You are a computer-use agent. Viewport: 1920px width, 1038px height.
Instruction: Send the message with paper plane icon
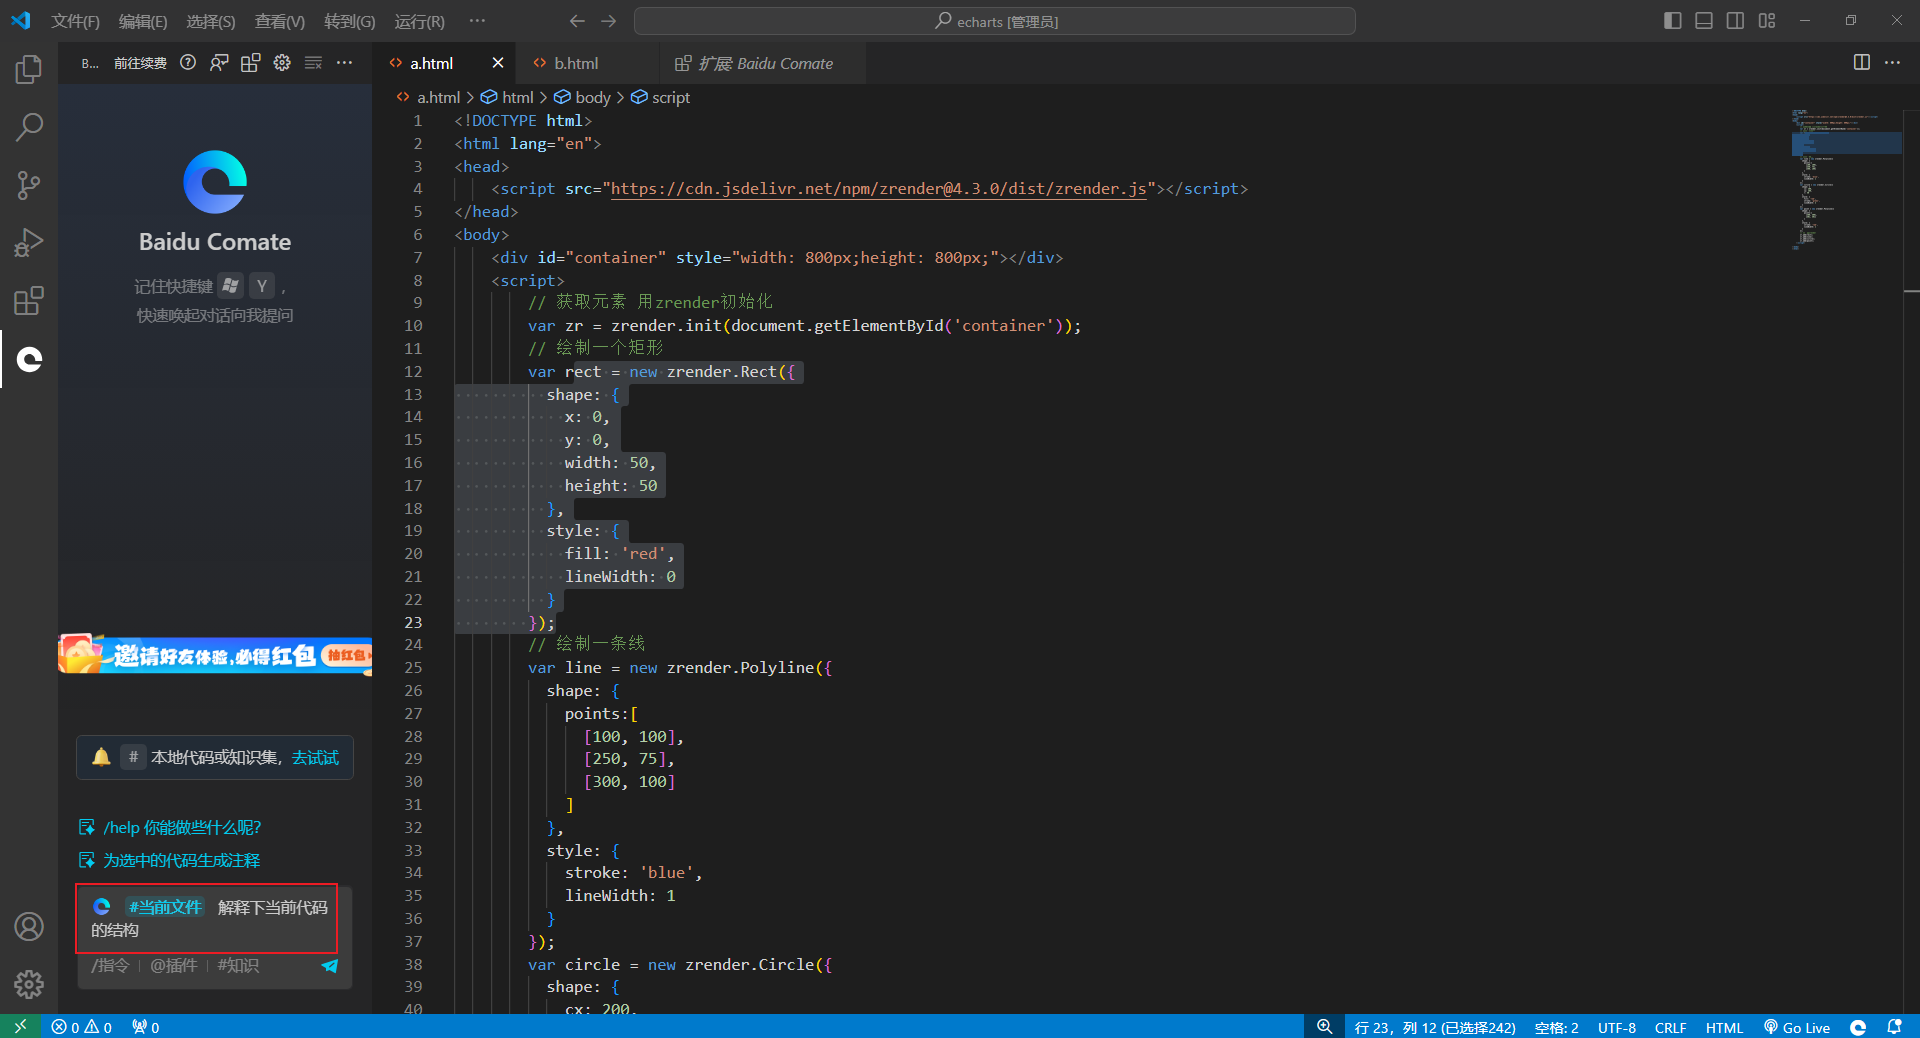[330, 966]
